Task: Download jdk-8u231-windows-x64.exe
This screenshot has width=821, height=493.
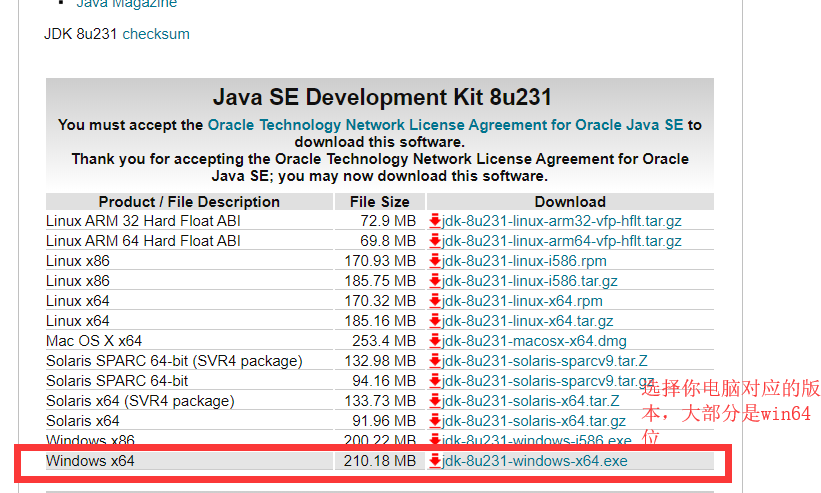Action: coord(535,461)
